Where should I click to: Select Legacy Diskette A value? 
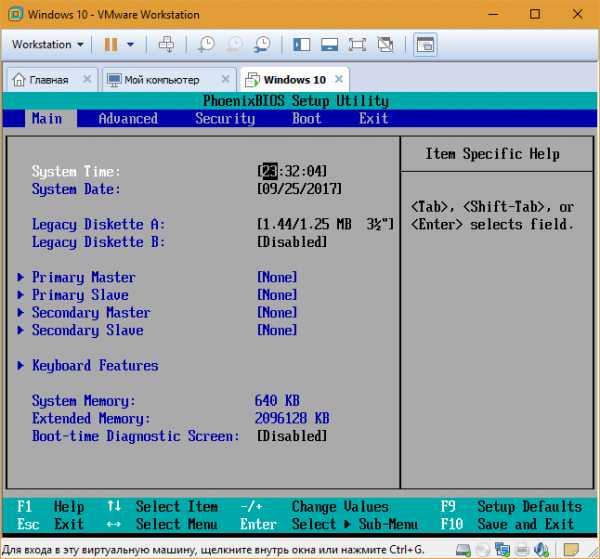click(325, 224)
